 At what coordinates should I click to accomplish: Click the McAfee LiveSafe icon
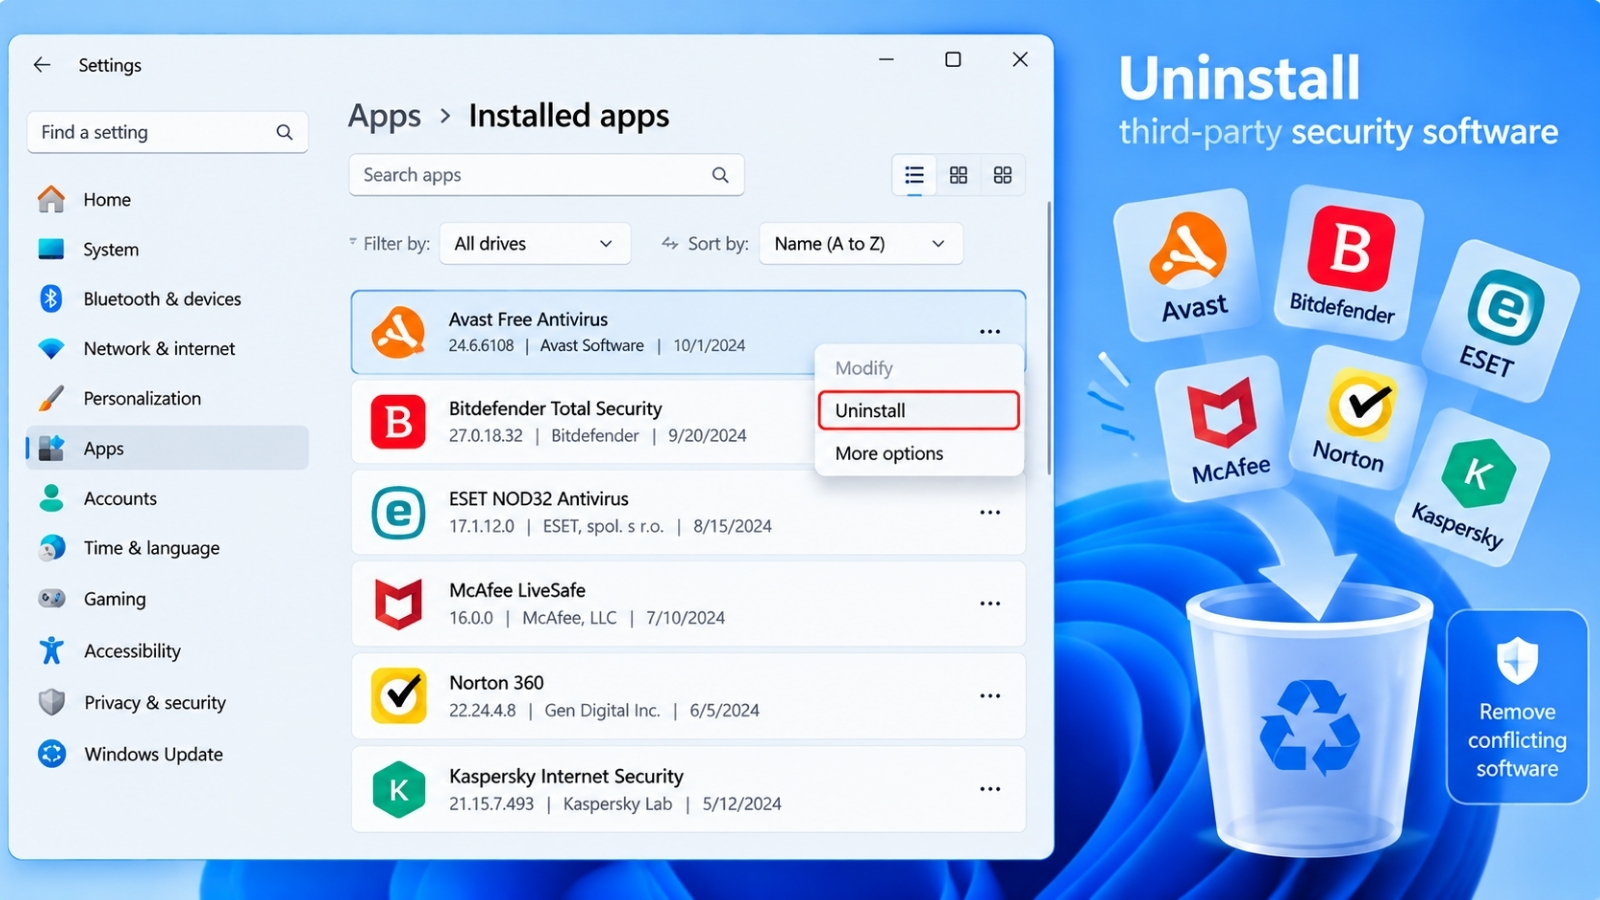[398, 604]
